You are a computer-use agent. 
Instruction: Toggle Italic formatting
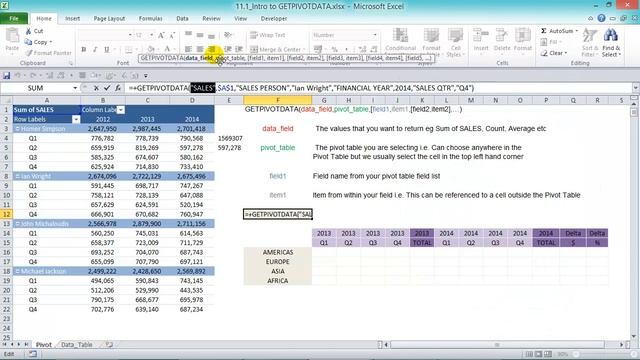(95, 49)
